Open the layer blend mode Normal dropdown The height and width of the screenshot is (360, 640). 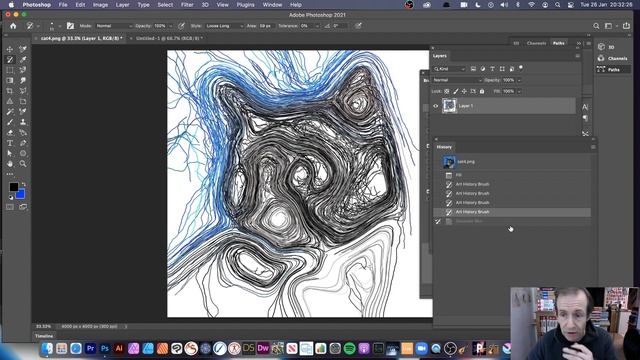[x=457, y=80]
